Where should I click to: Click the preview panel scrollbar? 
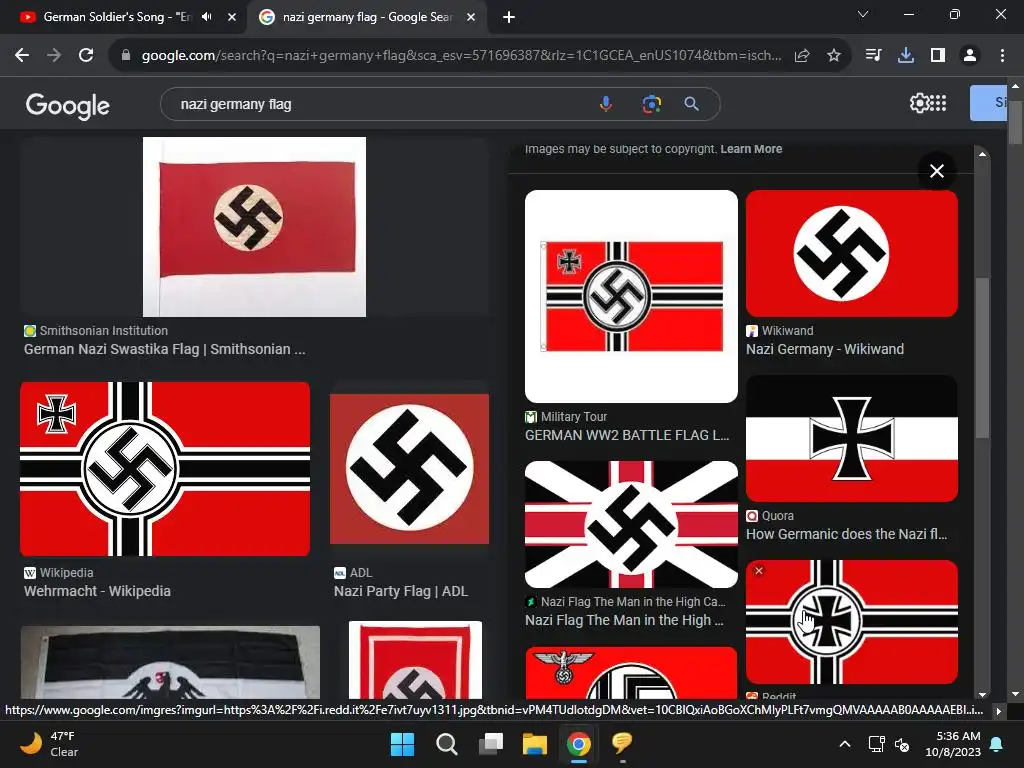pos(982,358)
